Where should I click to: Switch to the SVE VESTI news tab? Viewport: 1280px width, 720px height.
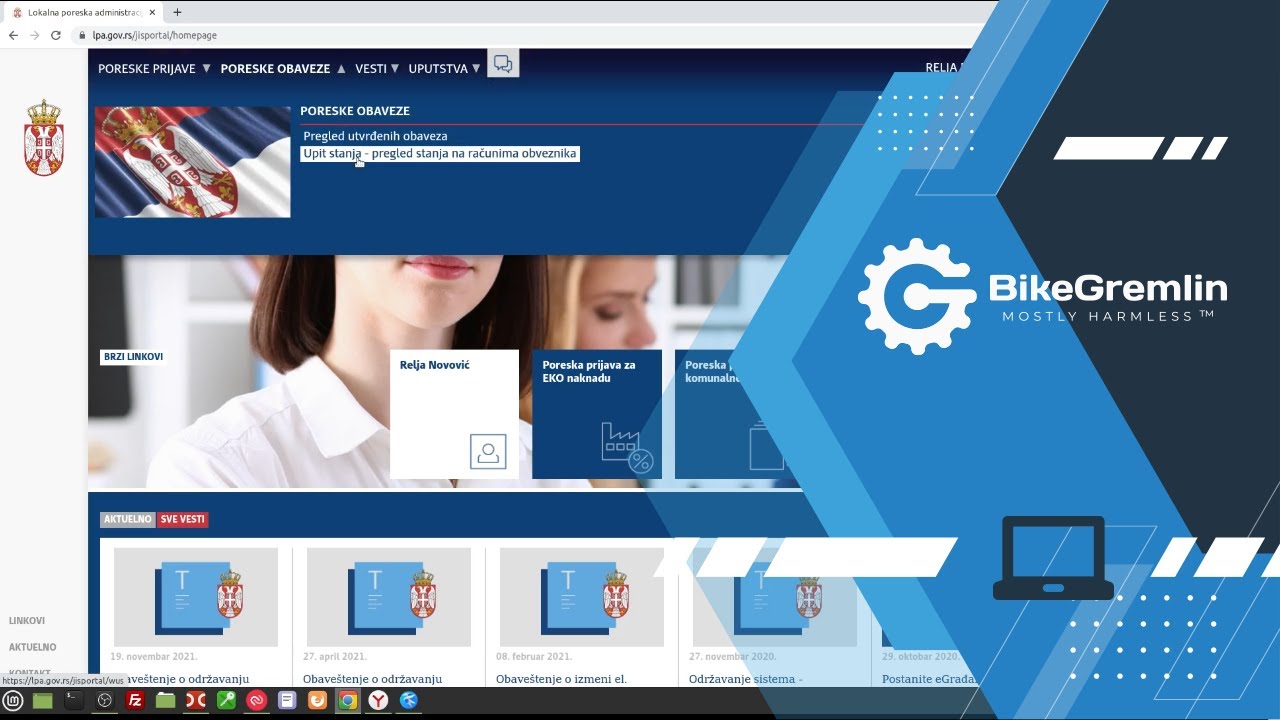[x=182, y=520]
